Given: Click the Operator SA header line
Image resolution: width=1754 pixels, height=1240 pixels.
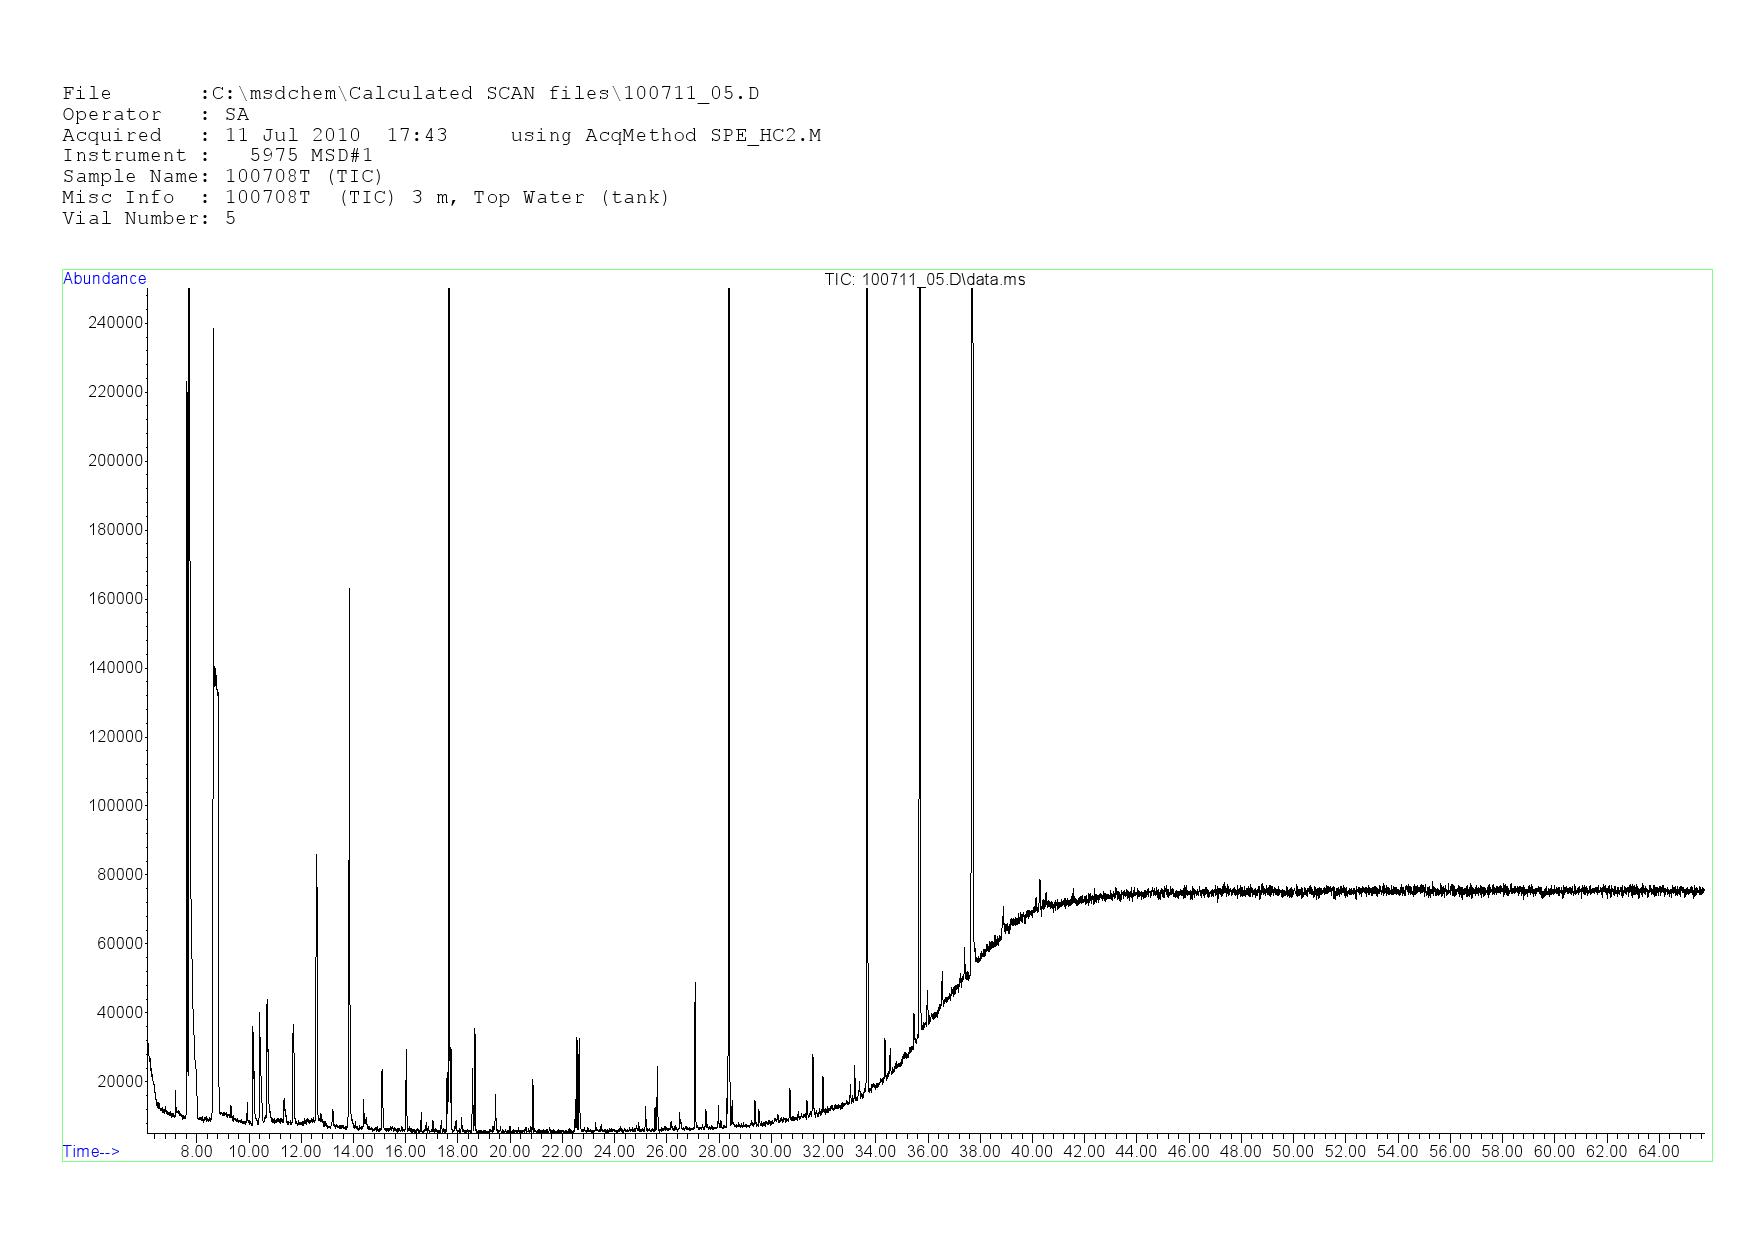Looking at the screenshot, I should click(155, 114).
